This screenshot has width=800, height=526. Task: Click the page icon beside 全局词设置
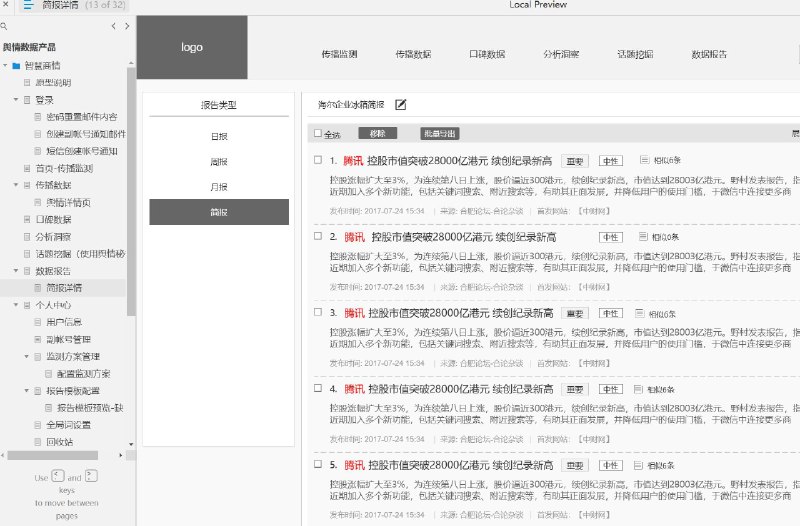click(37, 425)
